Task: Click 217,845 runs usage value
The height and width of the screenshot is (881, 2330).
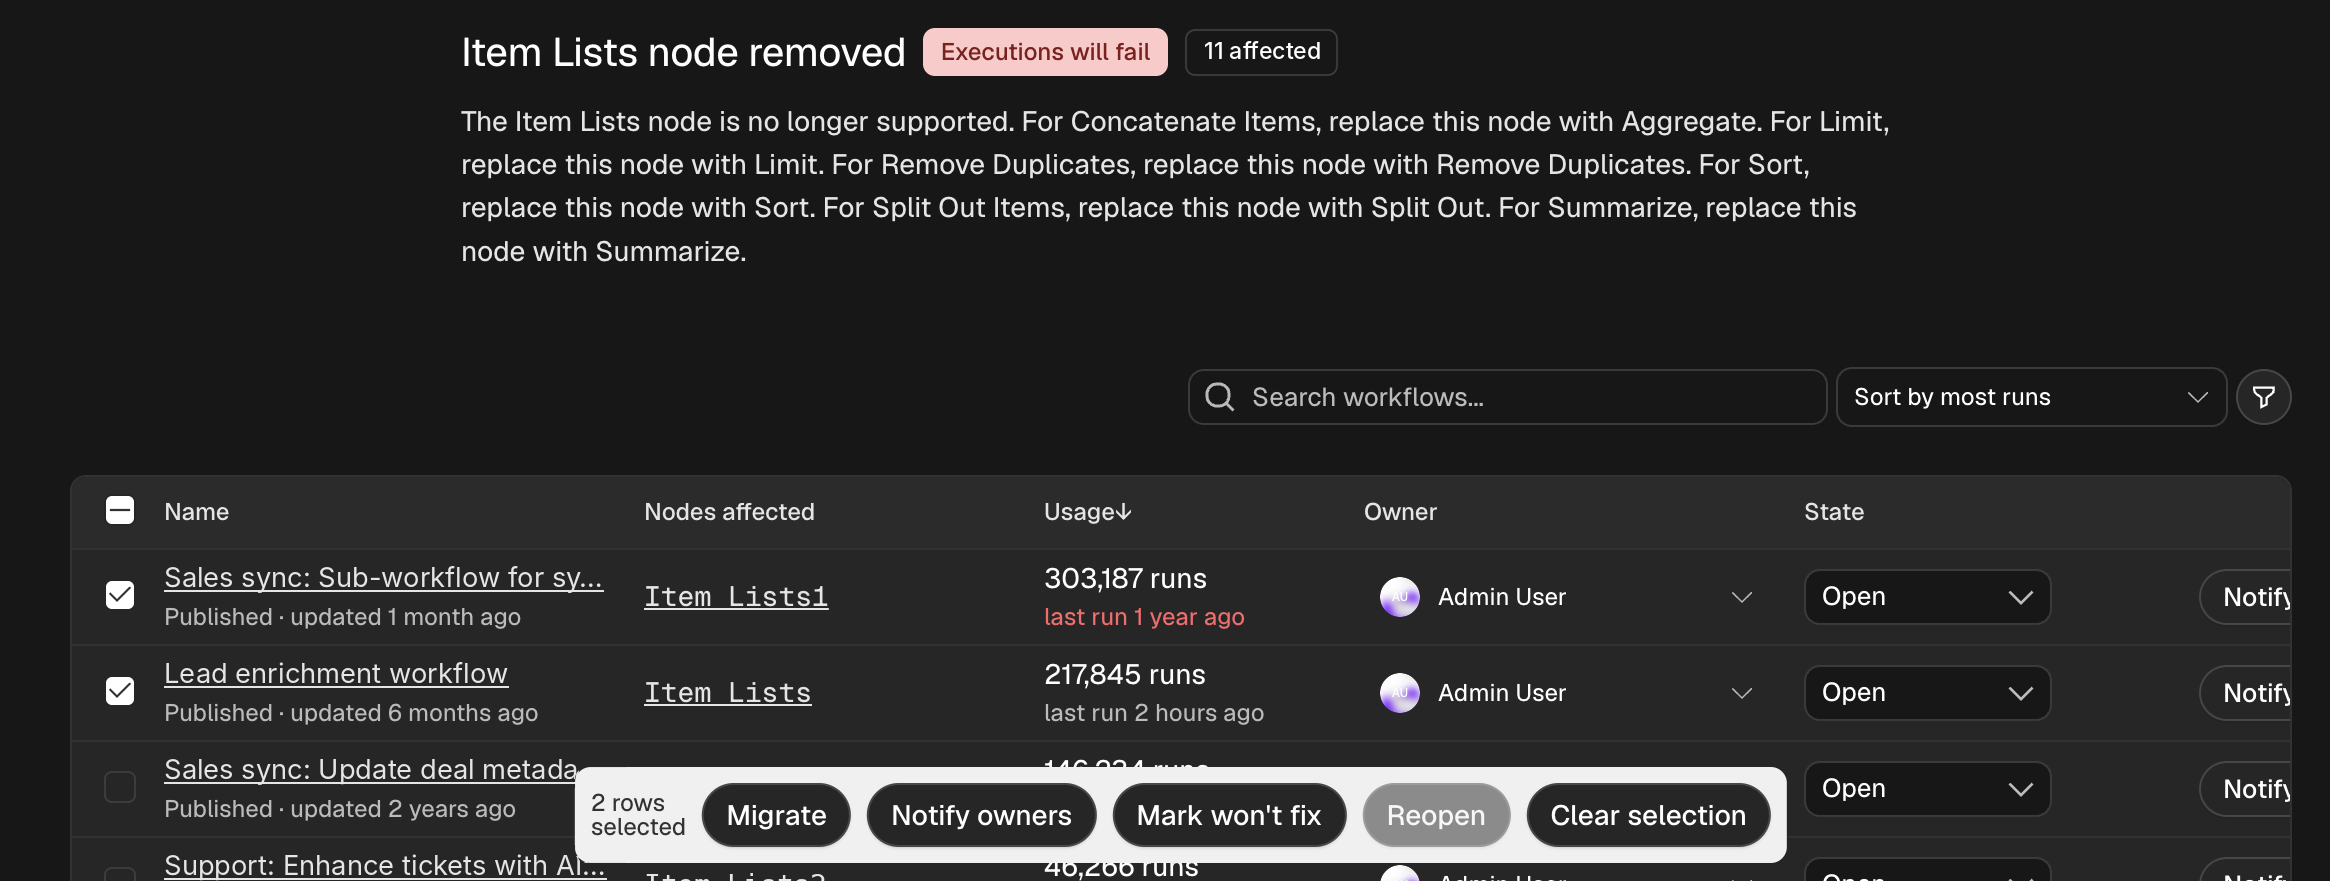Action: pos(1125,675)
